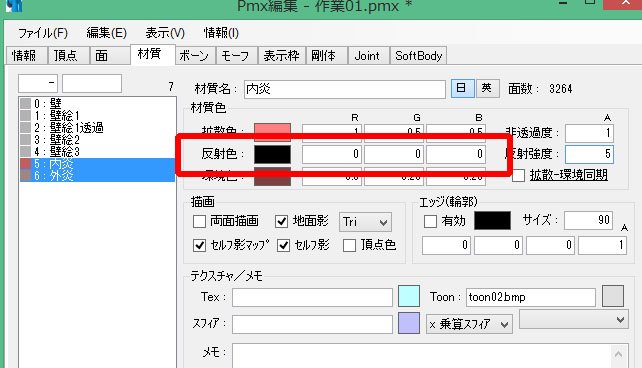
Task: Click the second filter field above material list
Action: [x=92, y=84]
